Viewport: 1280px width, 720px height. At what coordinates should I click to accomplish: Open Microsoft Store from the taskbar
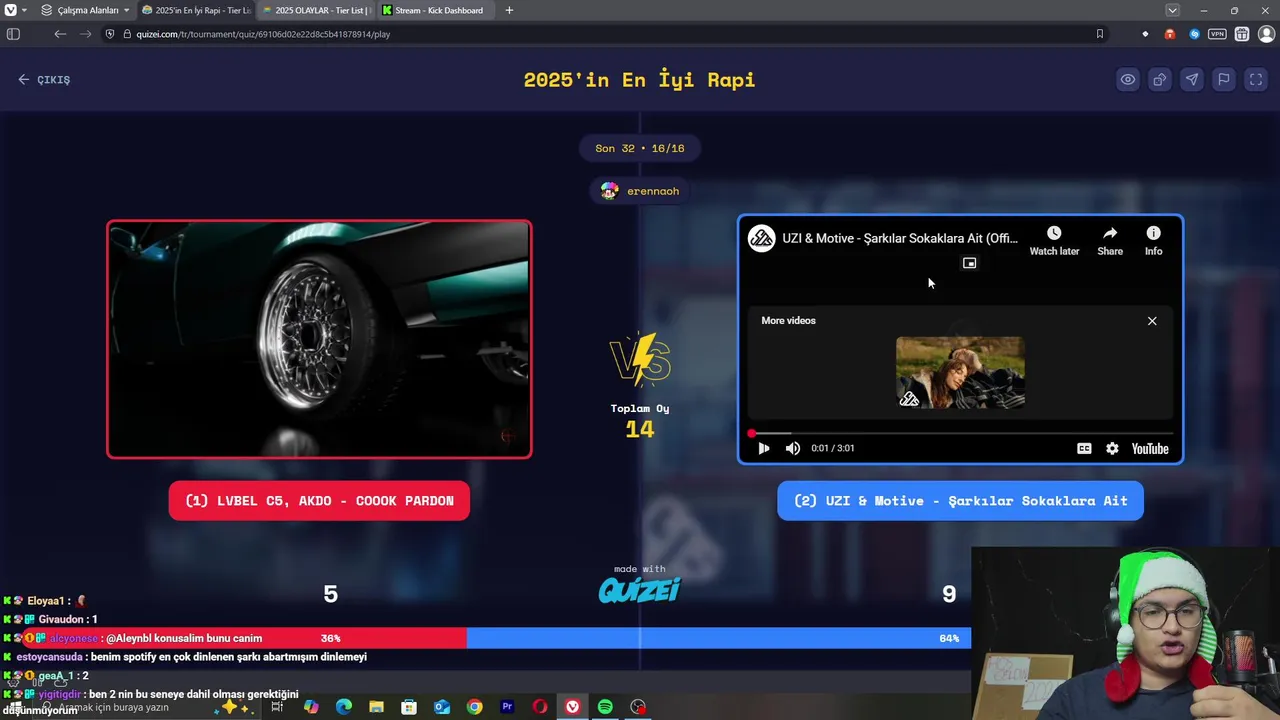coord(409,707)
